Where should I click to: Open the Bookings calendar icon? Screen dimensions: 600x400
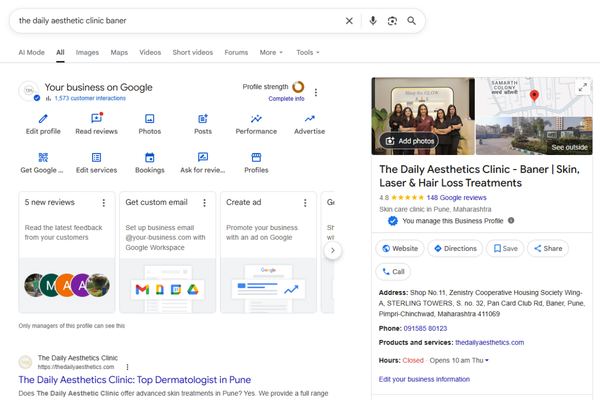[150, 158]
